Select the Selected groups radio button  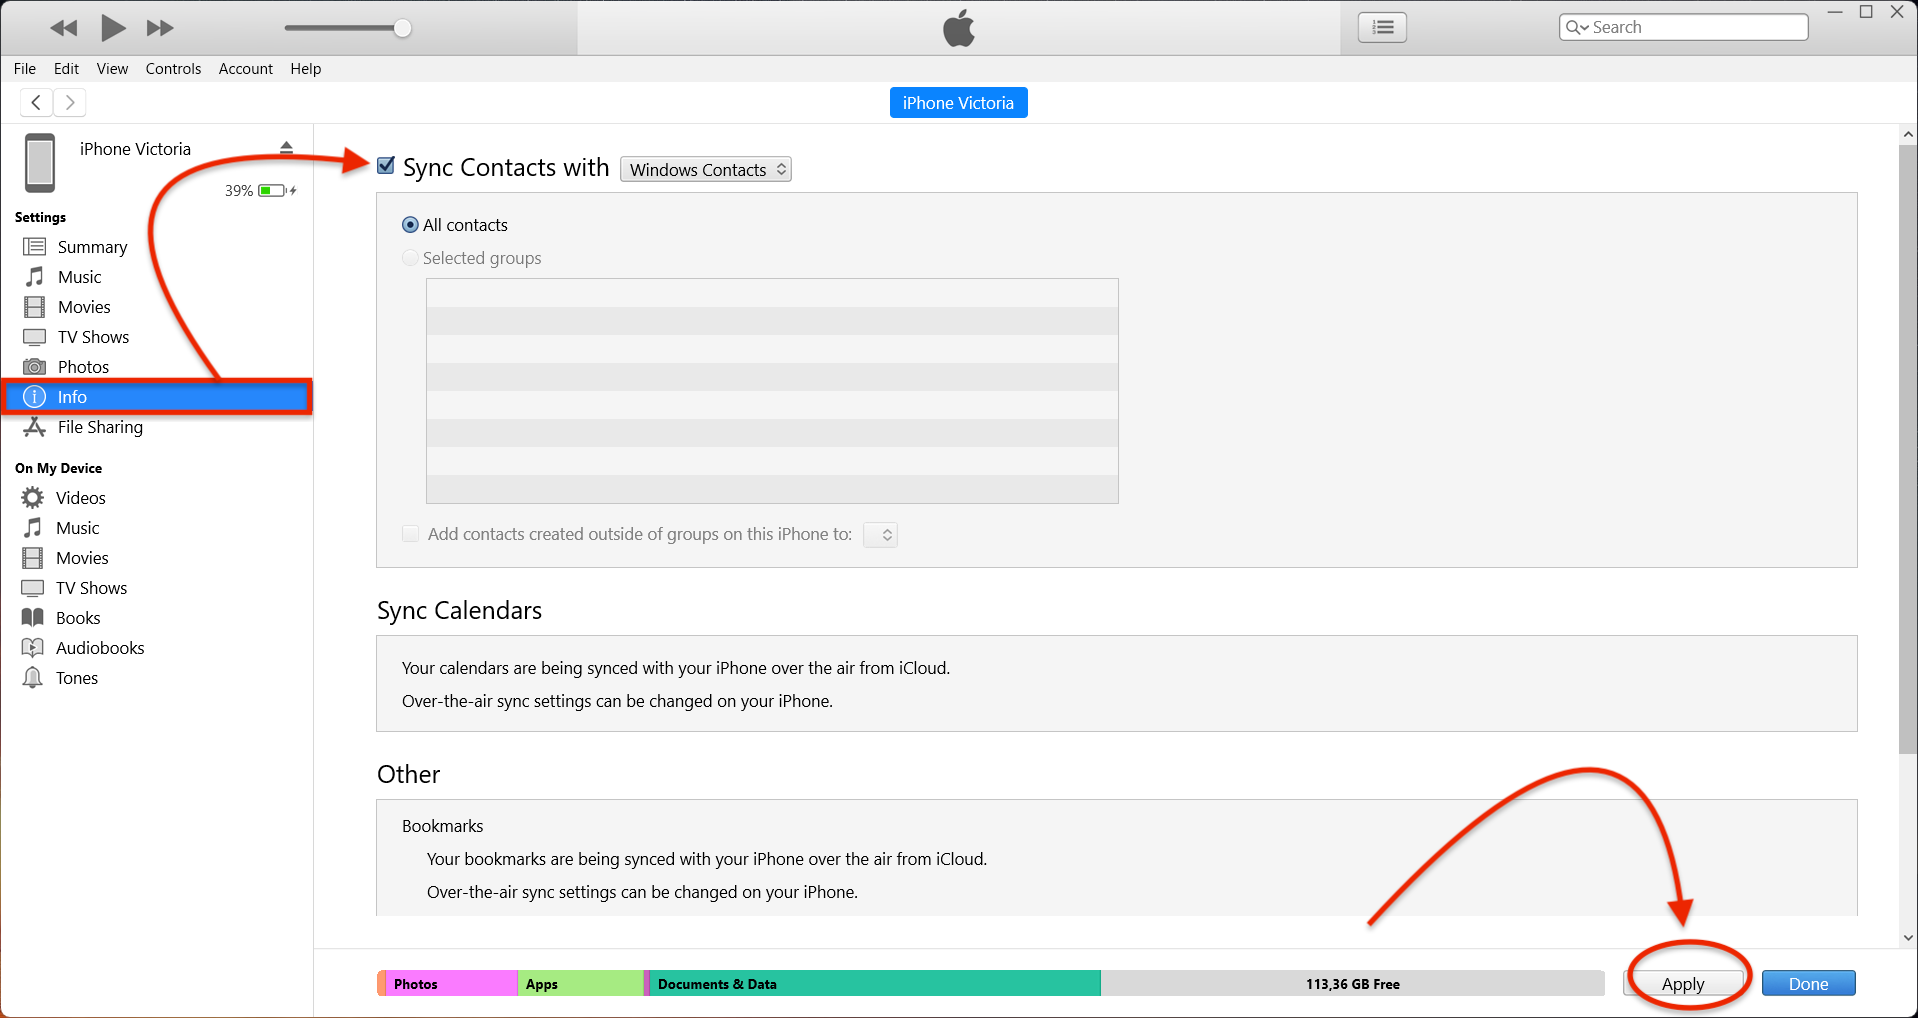[410, 258]
